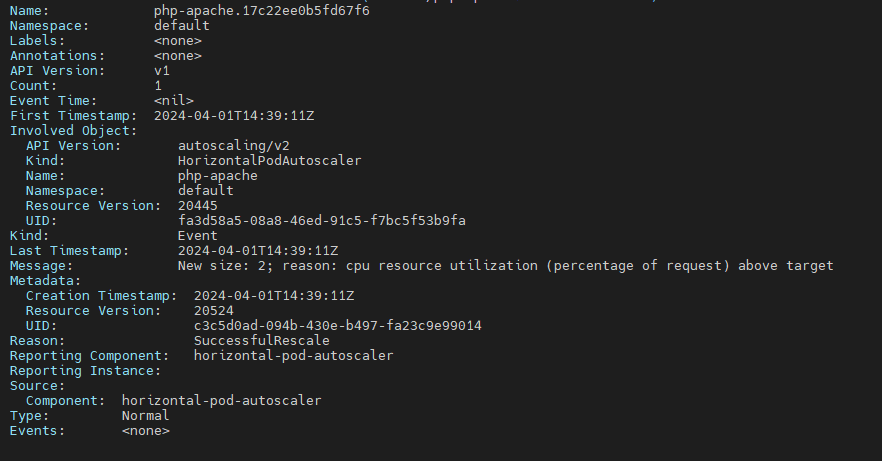Click the event name php-apache.17c22ee0b5fd67f6
The width and height of the screenshot is (882, 461).
click(262, 10)
